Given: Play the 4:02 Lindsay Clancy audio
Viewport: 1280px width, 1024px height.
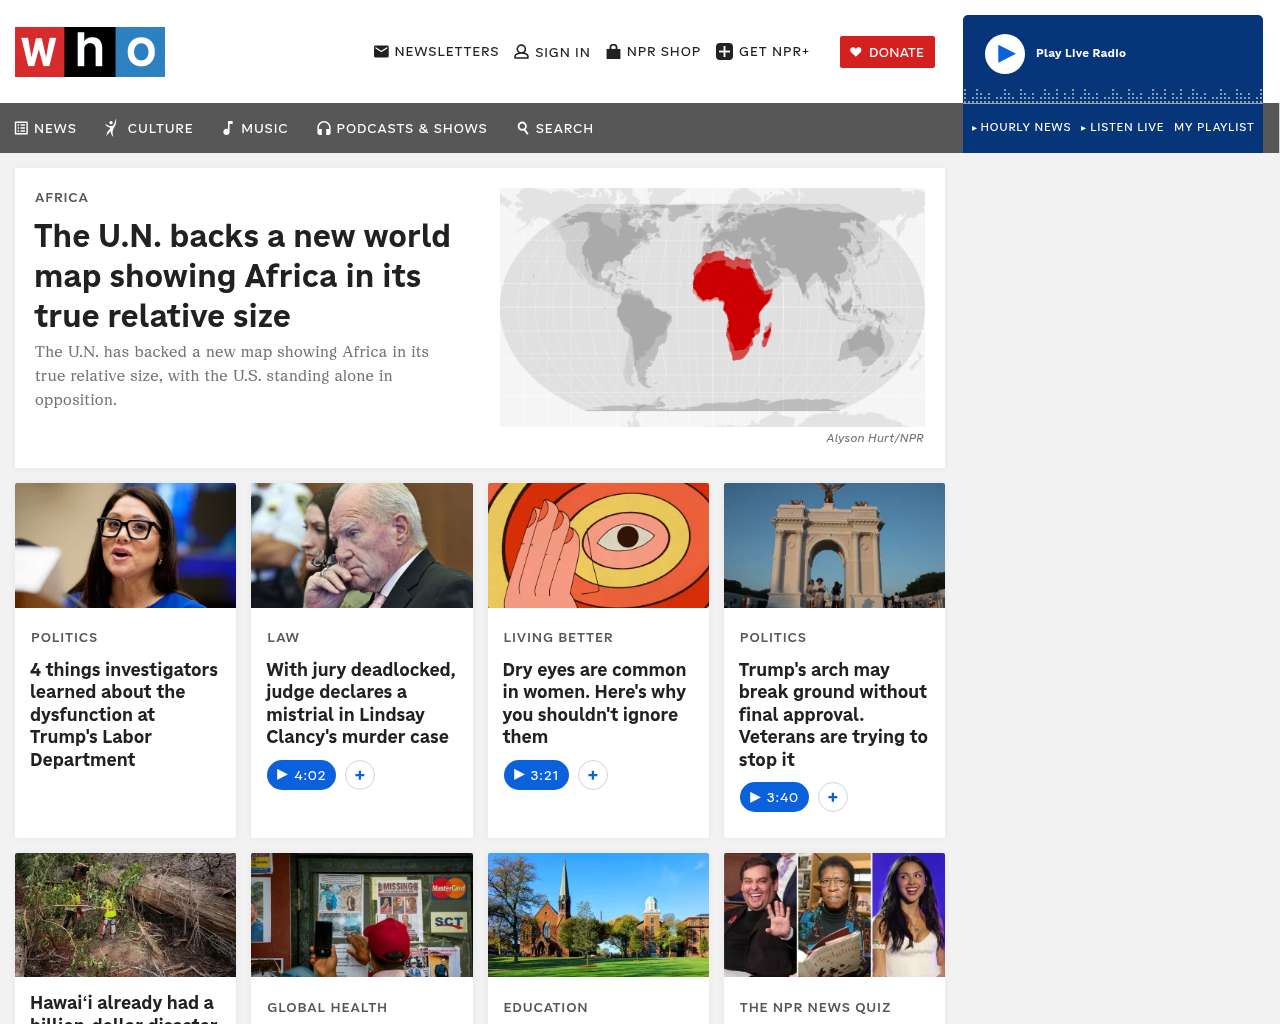Looking at the screenshot, I should (x=301, y=775).
